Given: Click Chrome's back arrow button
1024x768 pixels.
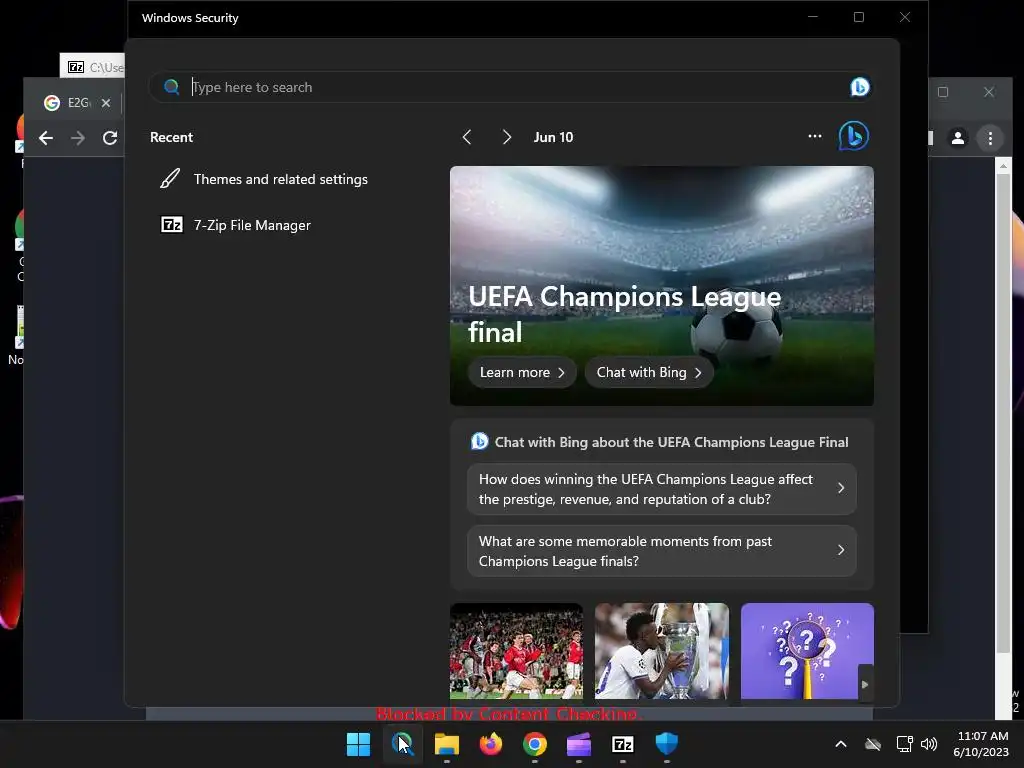Looking at the screenshot, I should (x=46, y=138).
